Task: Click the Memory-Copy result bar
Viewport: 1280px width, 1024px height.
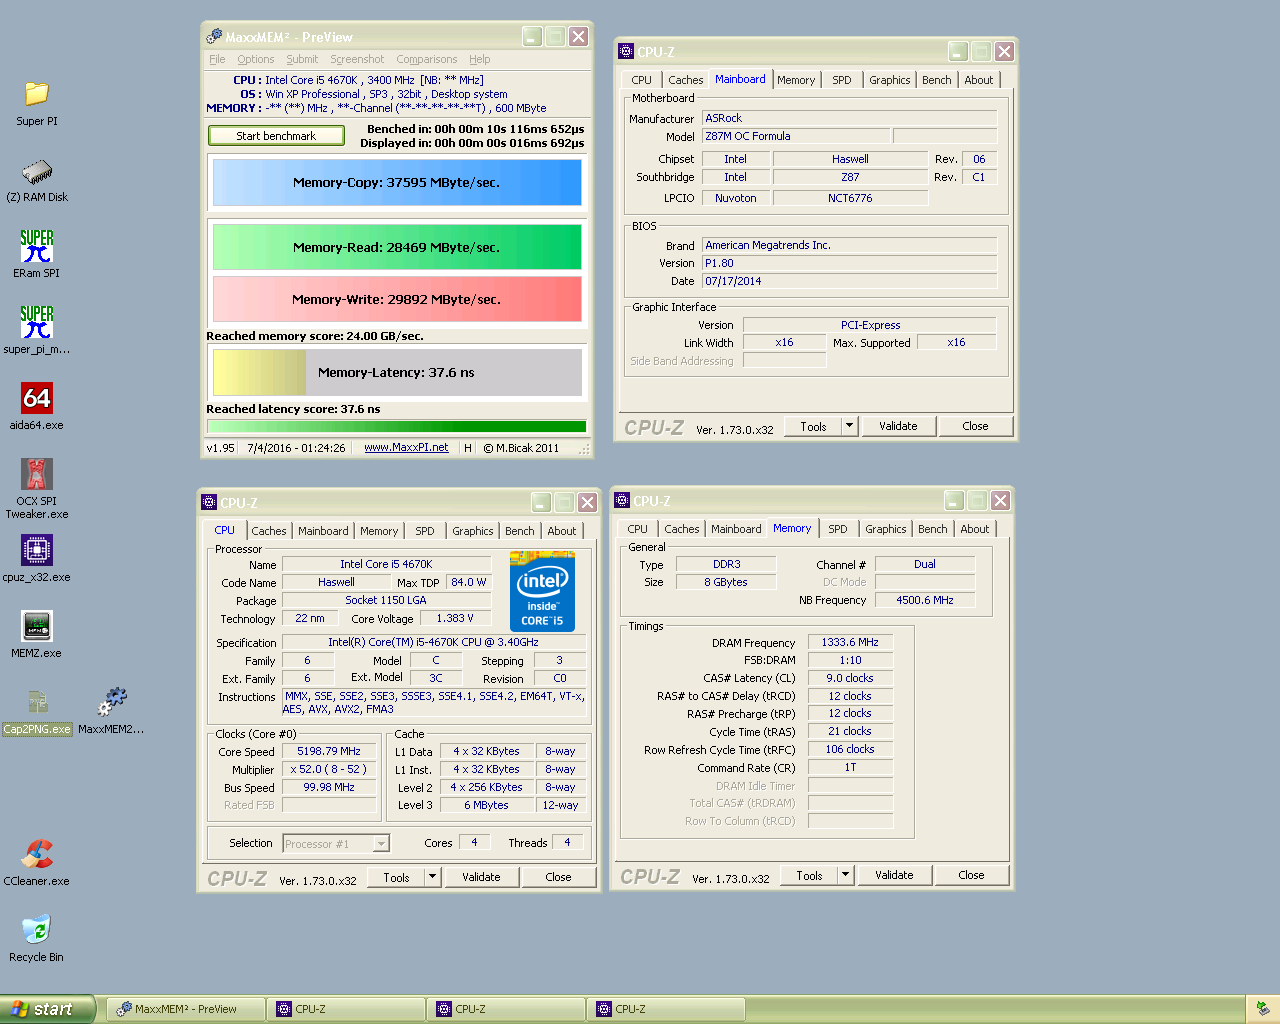Action: point(397,182)
